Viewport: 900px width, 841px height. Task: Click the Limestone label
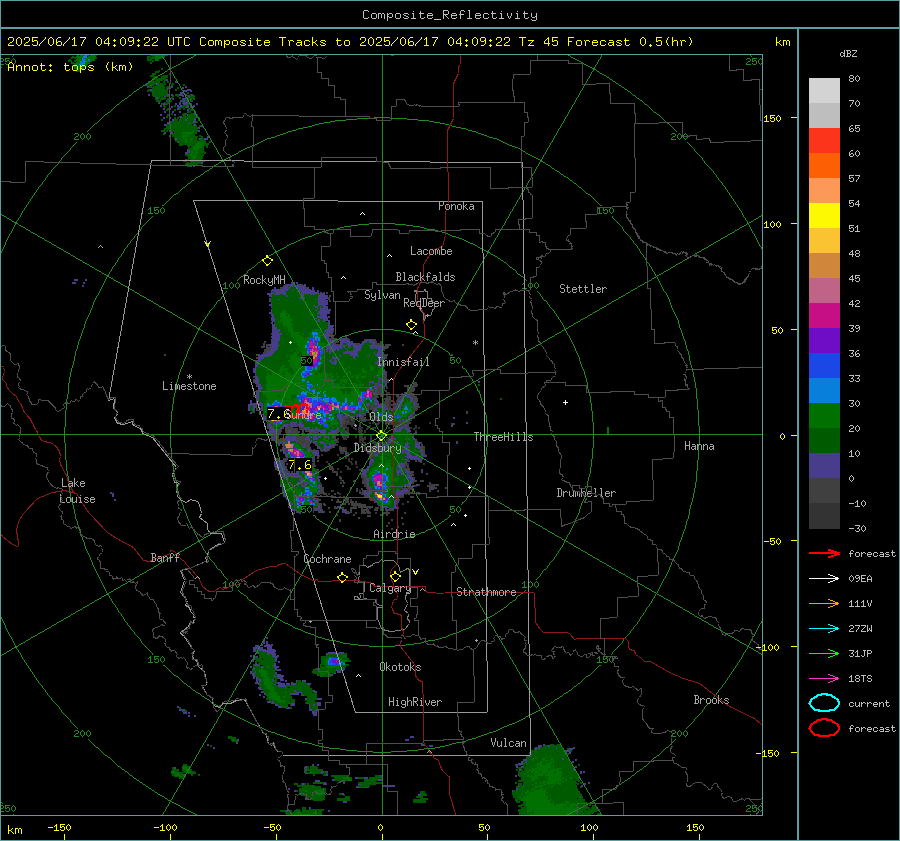pos(189,386)
